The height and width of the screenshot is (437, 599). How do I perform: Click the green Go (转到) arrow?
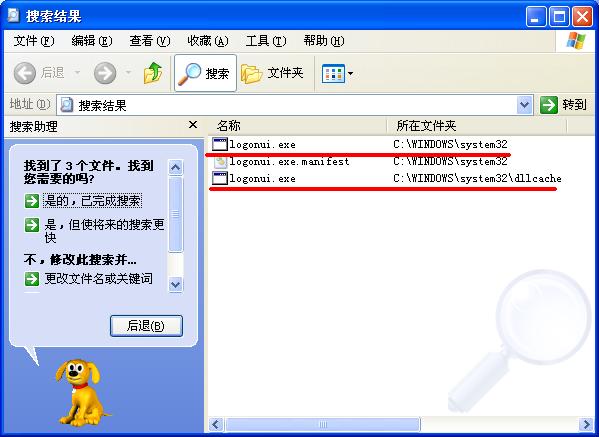(549, 105)
